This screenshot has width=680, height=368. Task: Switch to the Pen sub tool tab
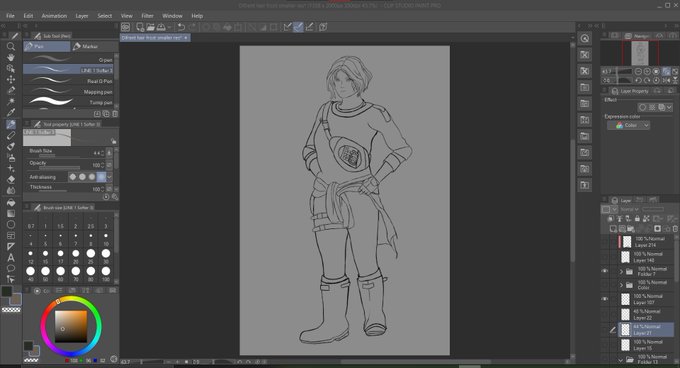(x=46, y=46)
